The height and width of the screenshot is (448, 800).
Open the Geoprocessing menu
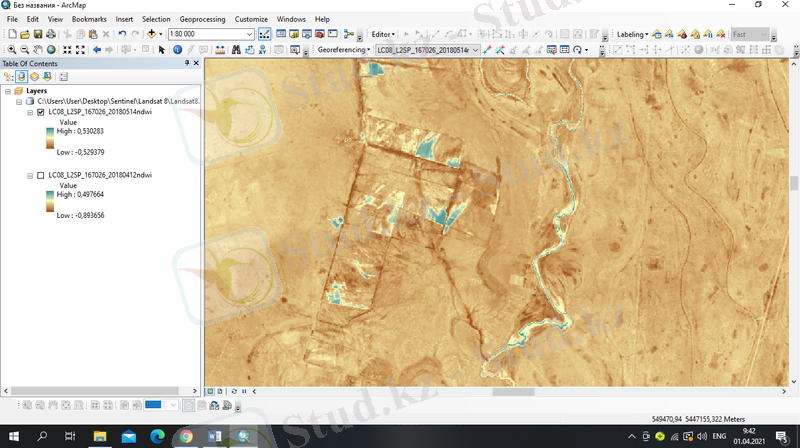(x=202, y=19)
